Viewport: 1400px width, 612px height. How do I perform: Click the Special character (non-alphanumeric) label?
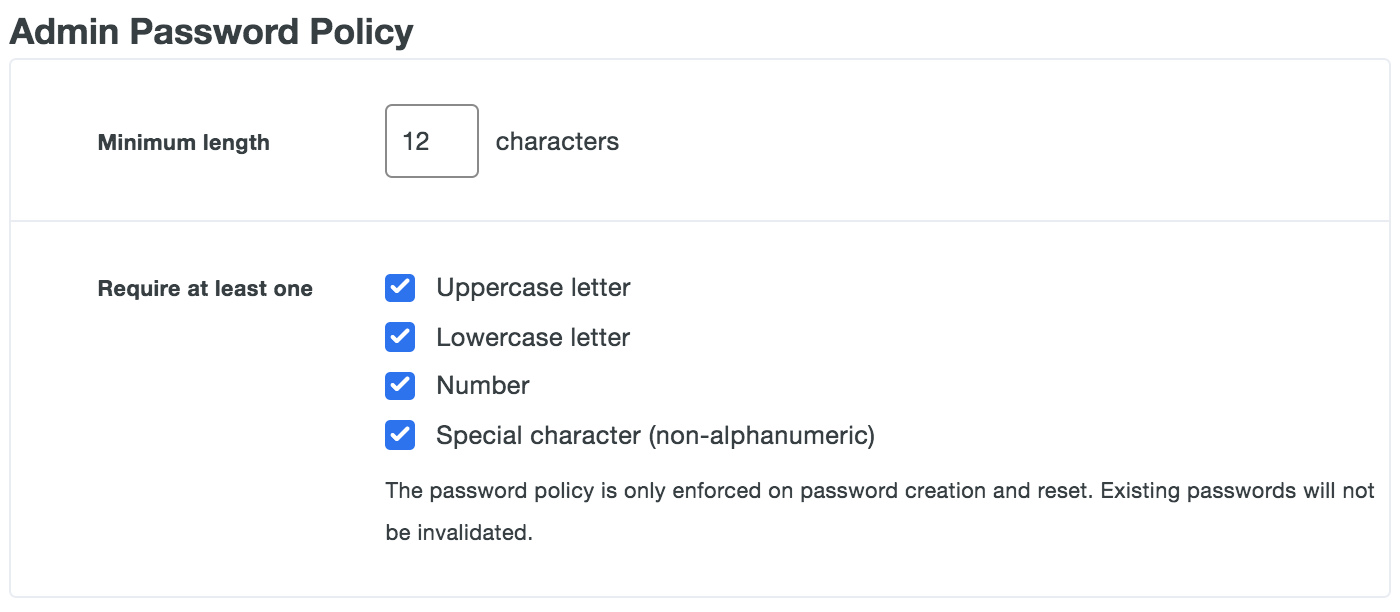(654, 435)
